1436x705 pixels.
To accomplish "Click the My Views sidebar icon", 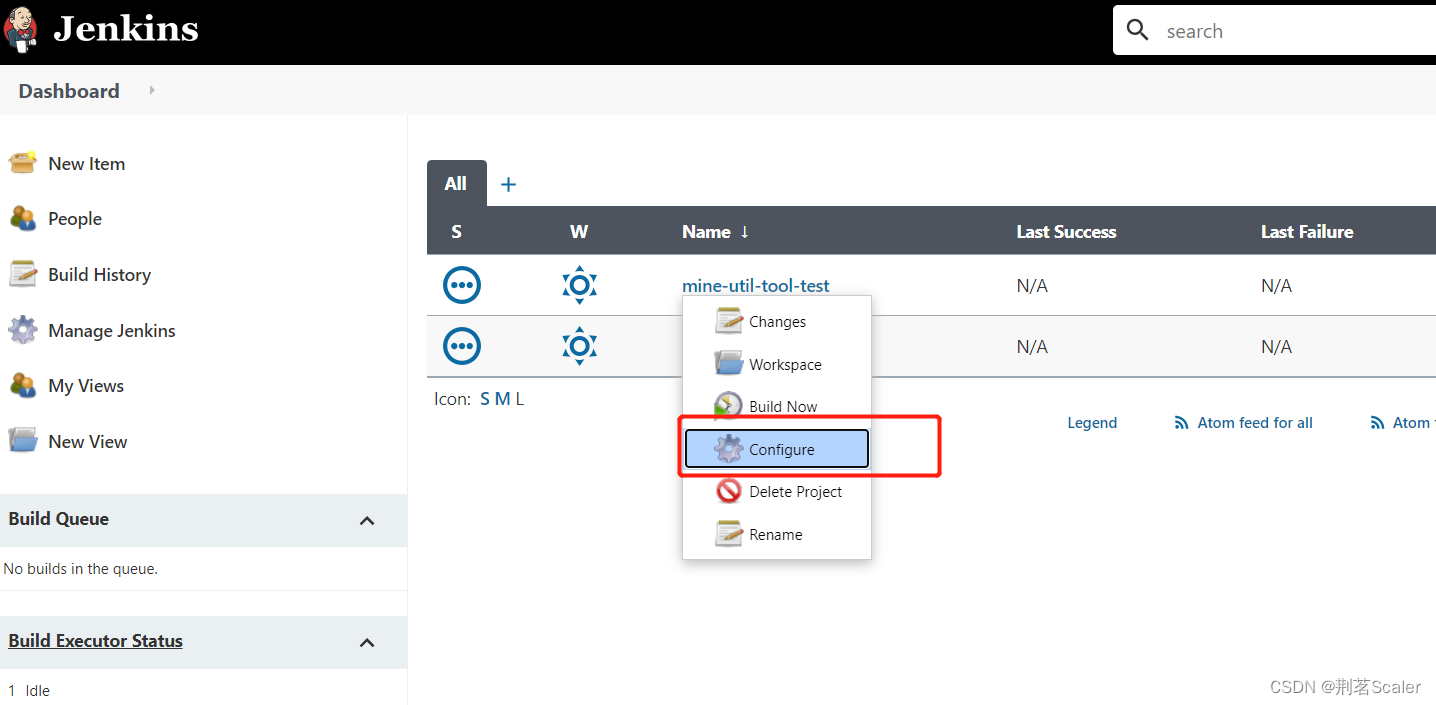I will click(x=23, y=385).
